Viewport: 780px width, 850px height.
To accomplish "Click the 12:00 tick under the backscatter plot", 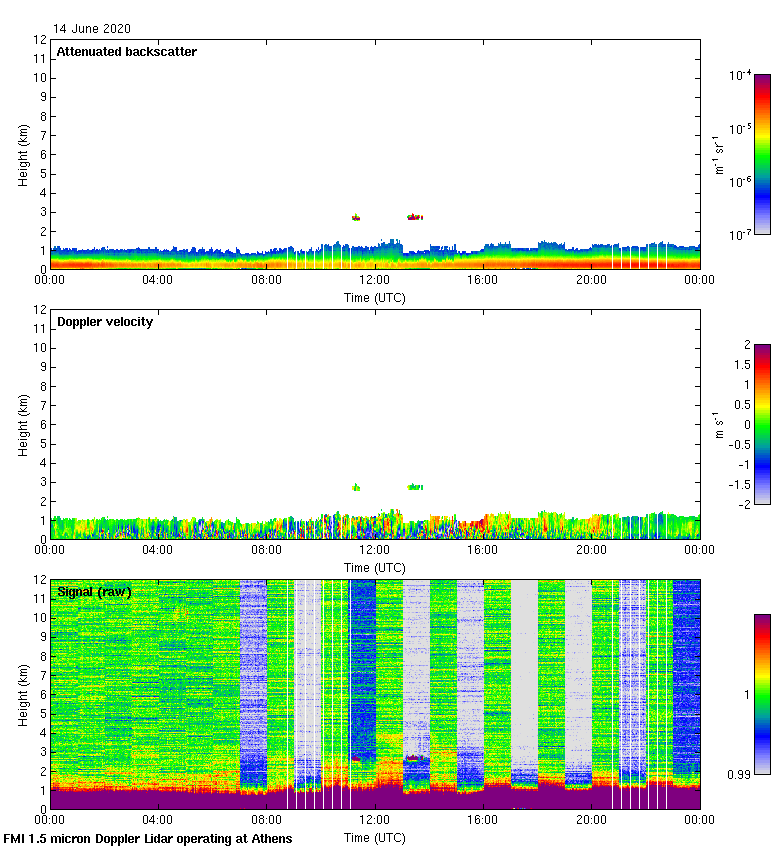I will (x=375, y=281).
